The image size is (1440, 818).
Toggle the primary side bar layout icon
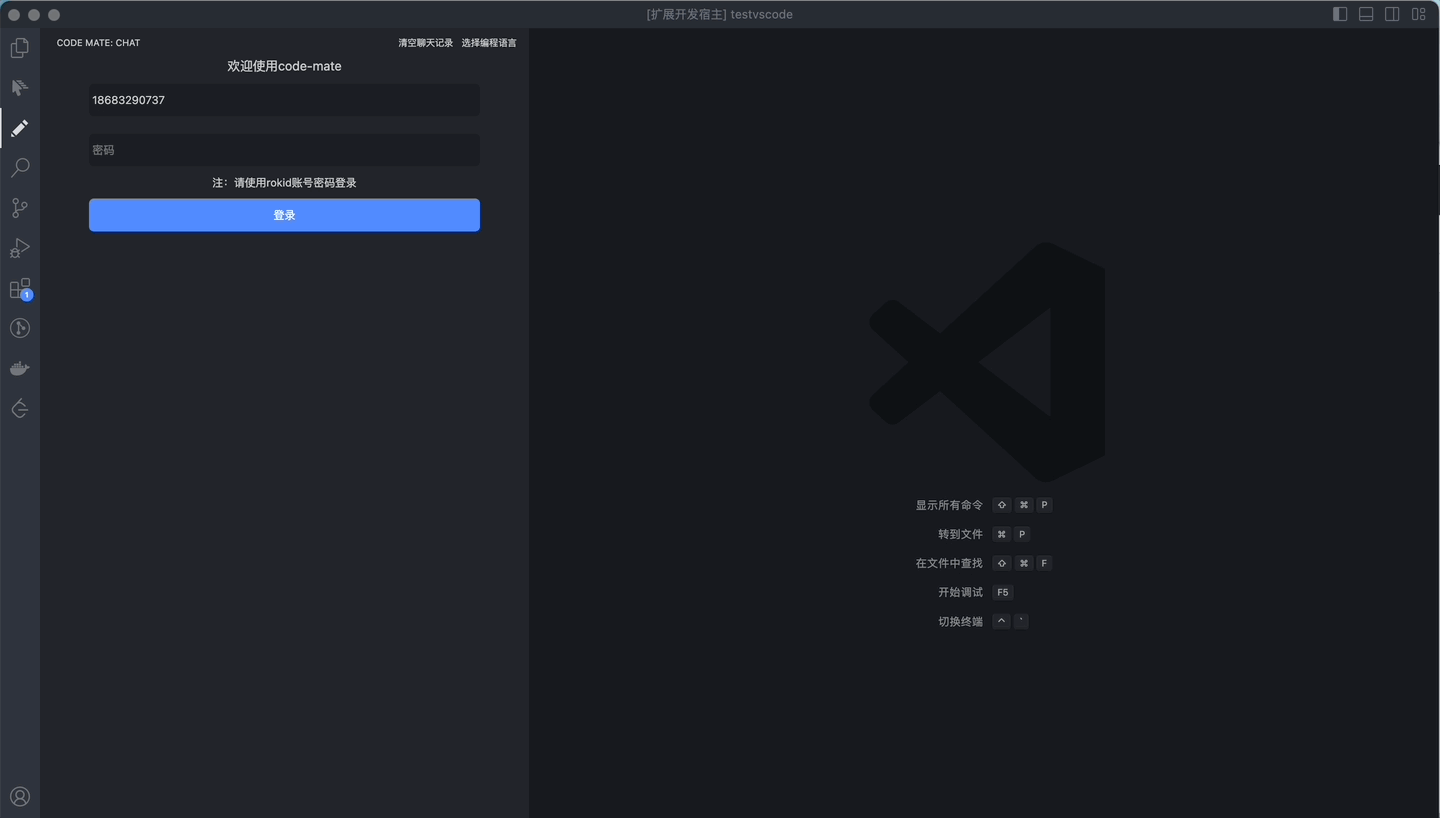(x=1340, y=14)
